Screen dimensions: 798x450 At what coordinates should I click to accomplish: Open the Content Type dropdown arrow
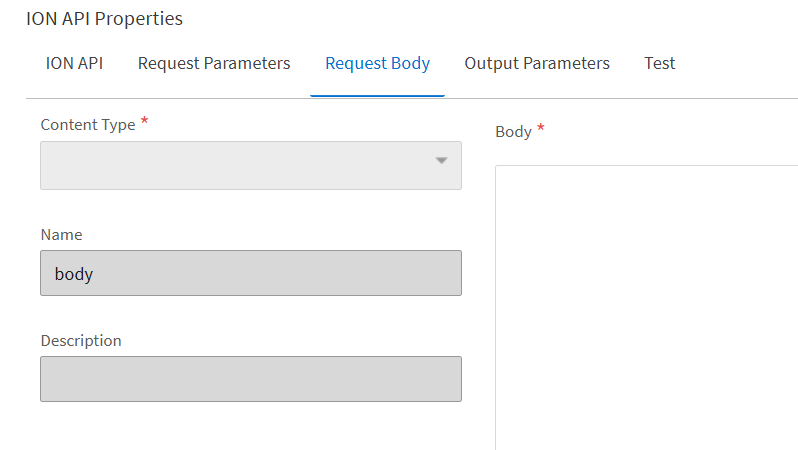(x=441, y=161)
